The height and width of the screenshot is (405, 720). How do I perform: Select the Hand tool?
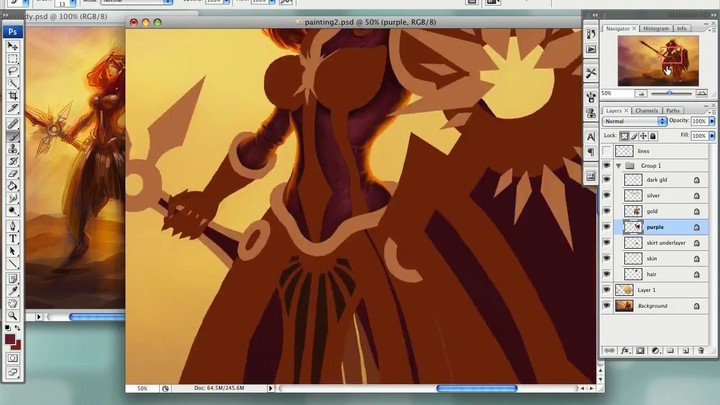12,303
